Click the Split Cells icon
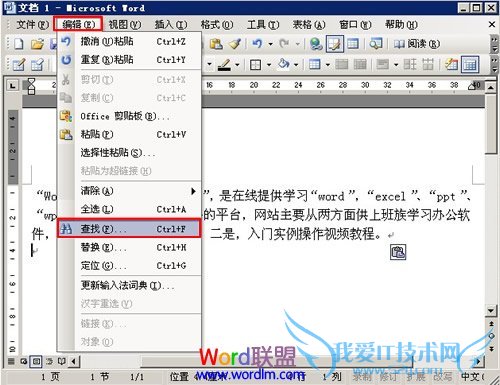This screenshot has height=385, width=500. (x=360, y=64)
